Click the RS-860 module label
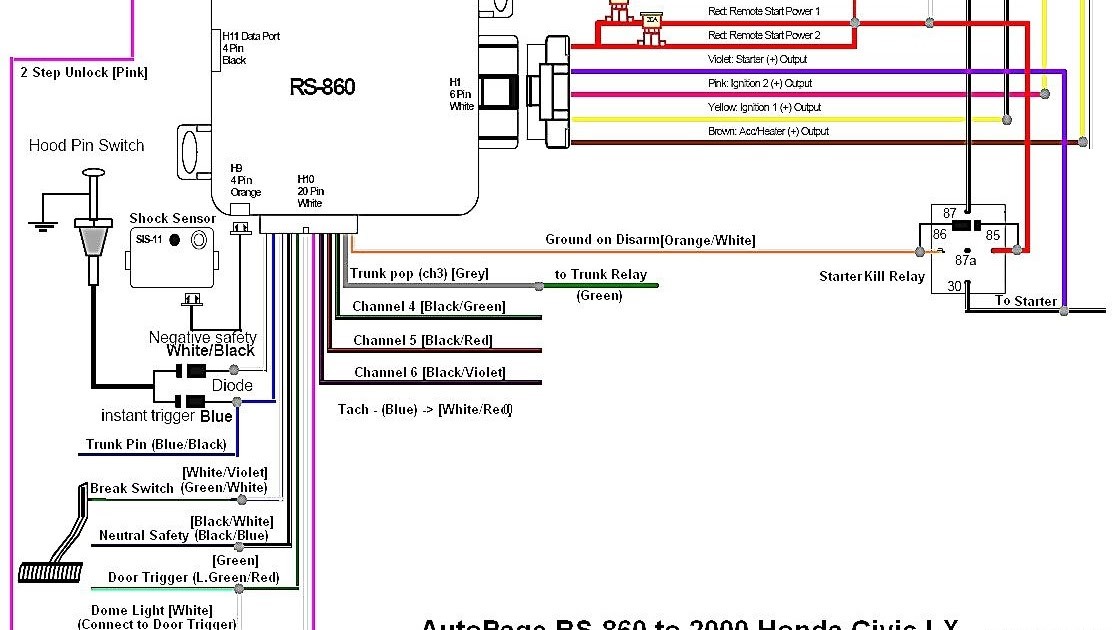This screenshot has width=1113, height=630. coord(322,87)
